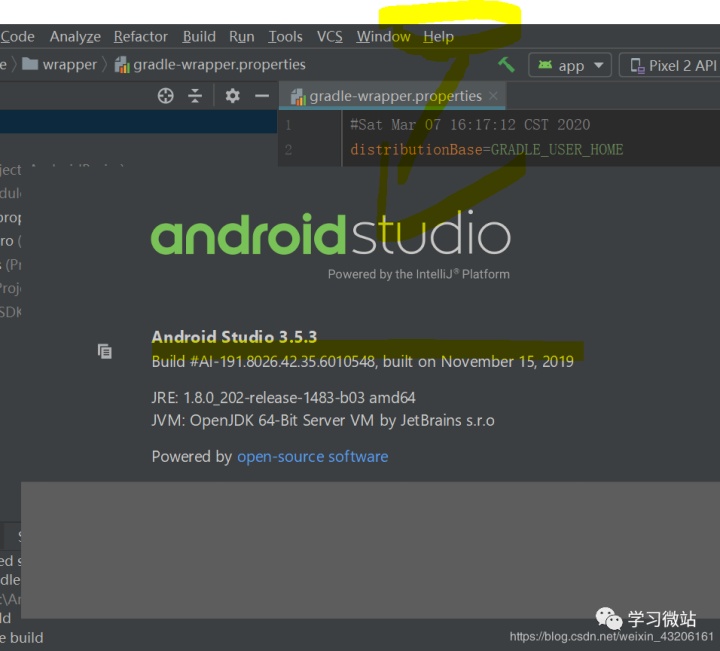Click gradle-wrapper.properties in the breadcrumb bar

click(210, 65)
